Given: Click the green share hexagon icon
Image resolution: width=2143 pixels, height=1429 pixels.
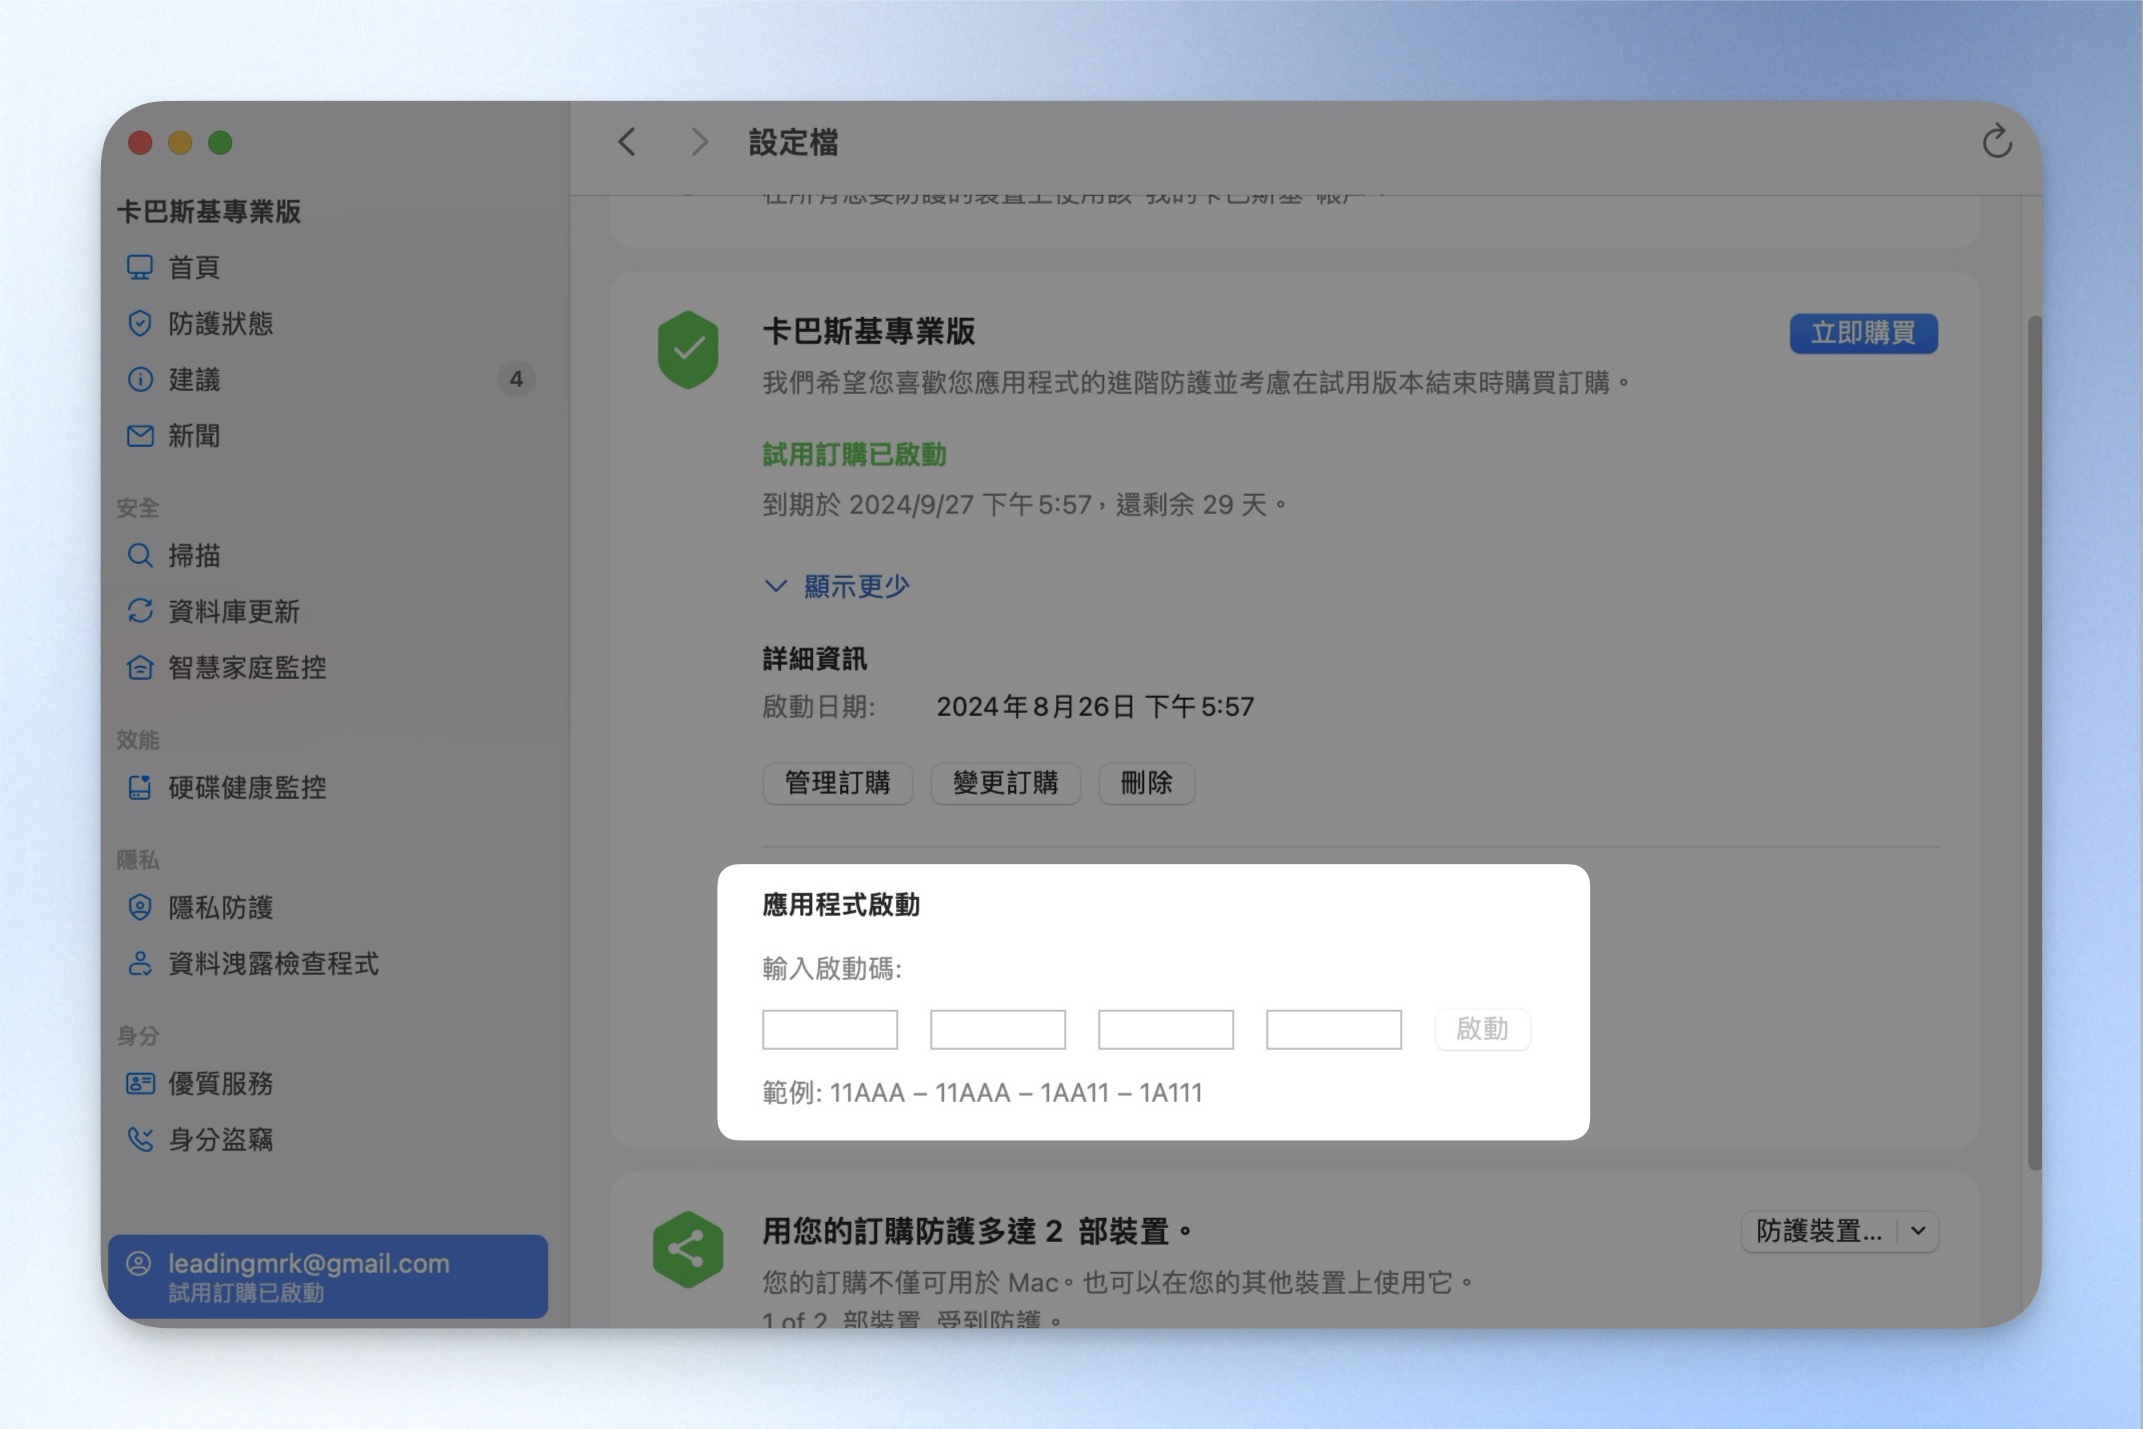Looking at the screenshot, I should (x=688, y=1249).
